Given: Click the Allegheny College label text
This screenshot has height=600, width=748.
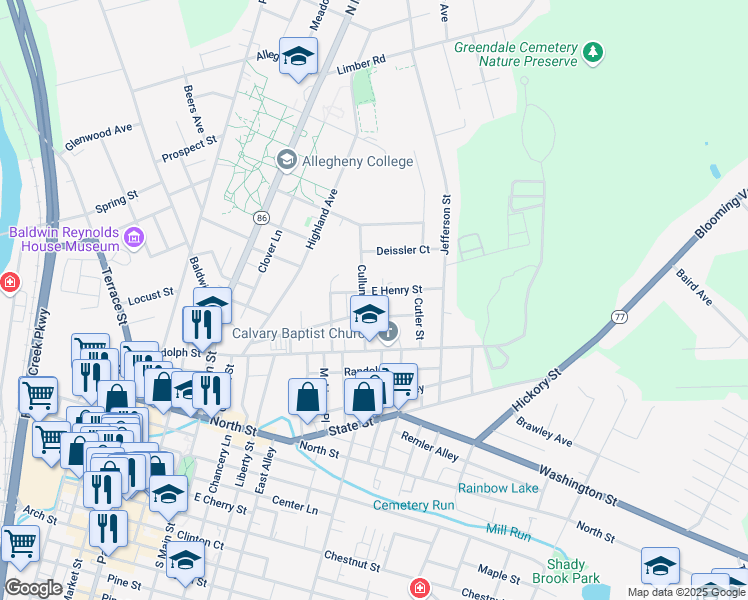Looking at the screenshot, I should click(358, 161).
